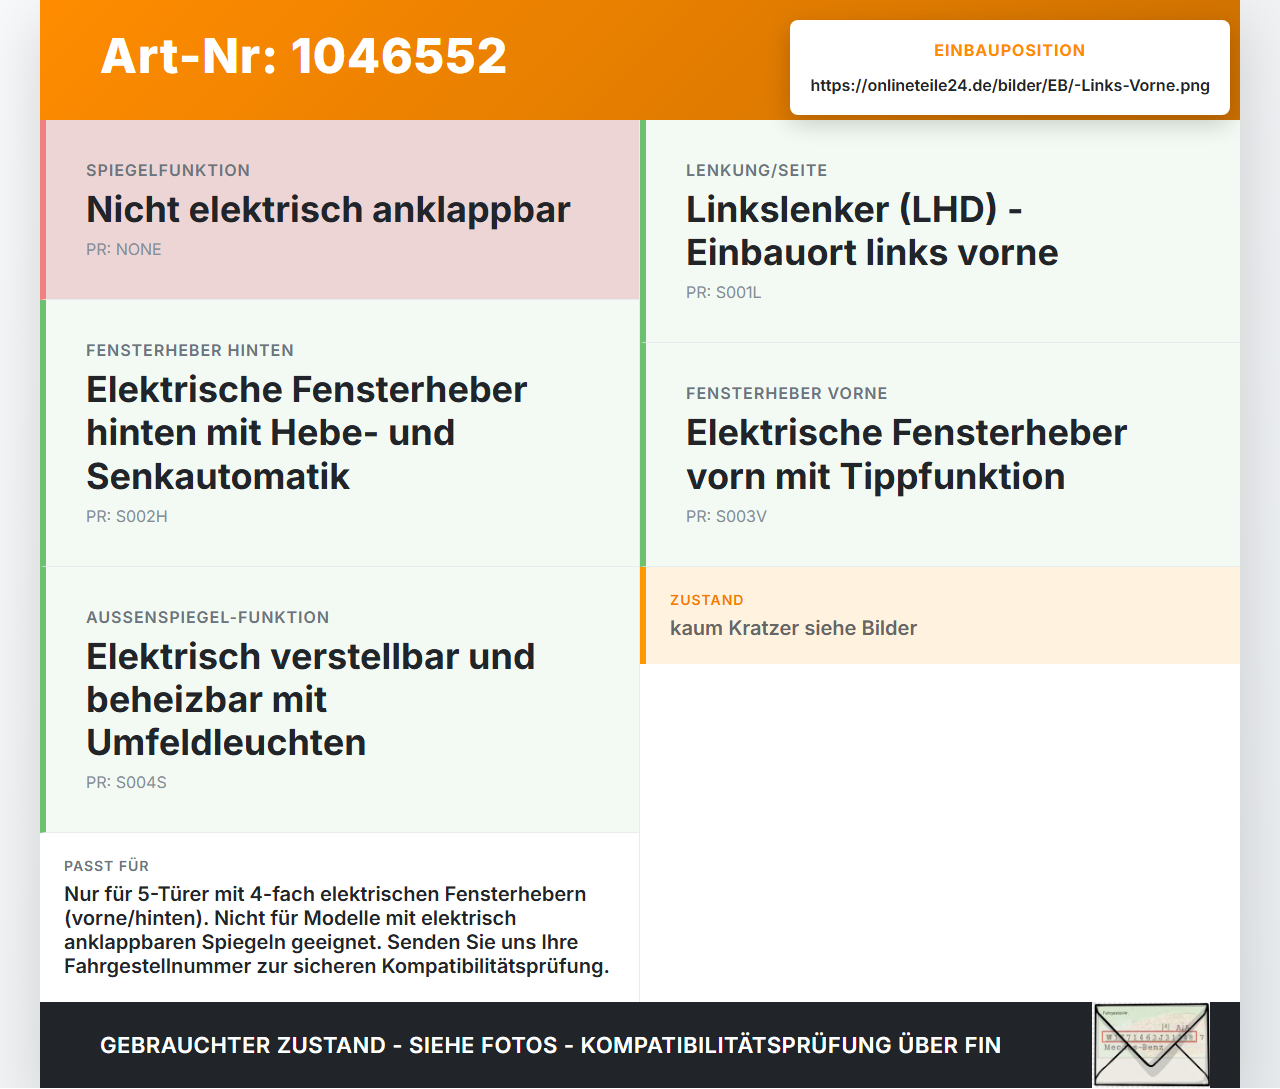Click the 'PR: NONE' code
Viewport: 1280px width, 1089px height.
[x=124, y=249]
